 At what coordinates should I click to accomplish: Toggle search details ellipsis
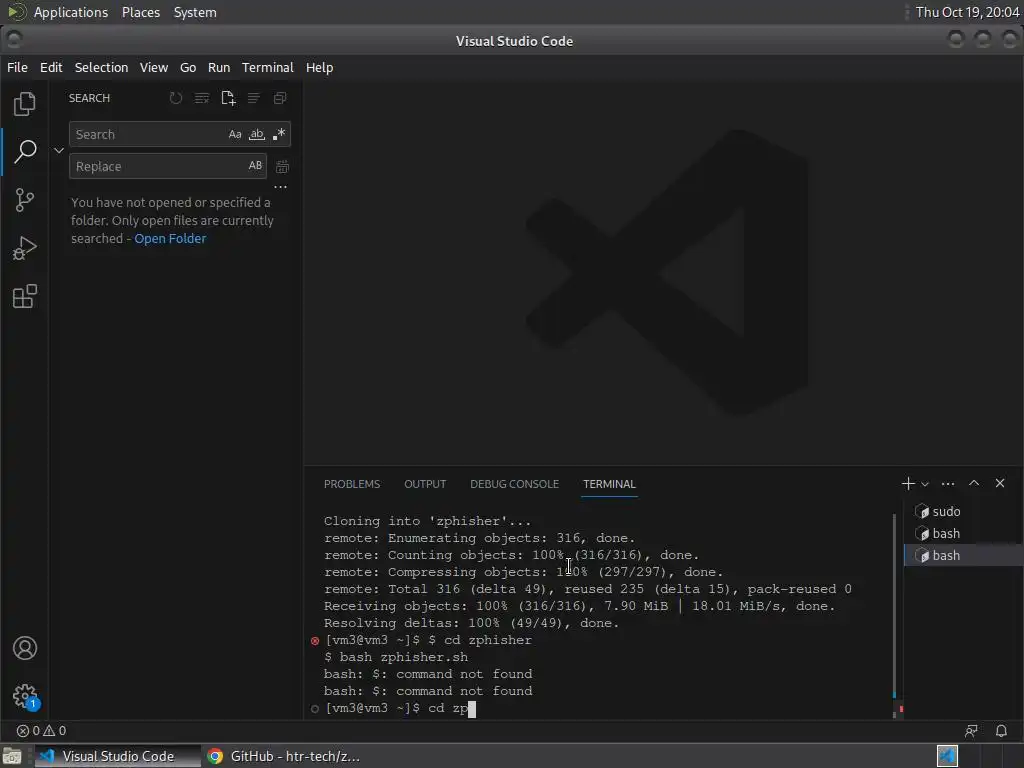point(280,187)
